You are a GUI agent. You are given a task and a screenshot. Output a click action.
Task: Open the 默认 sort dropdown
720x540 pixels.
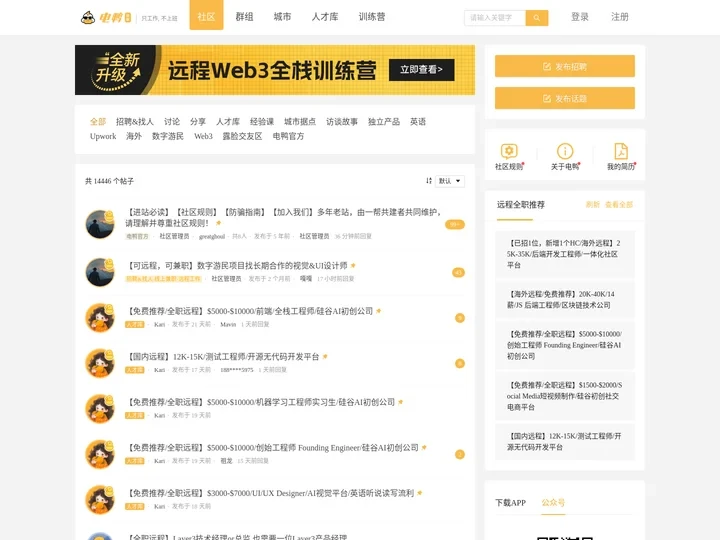pos(450,181)
